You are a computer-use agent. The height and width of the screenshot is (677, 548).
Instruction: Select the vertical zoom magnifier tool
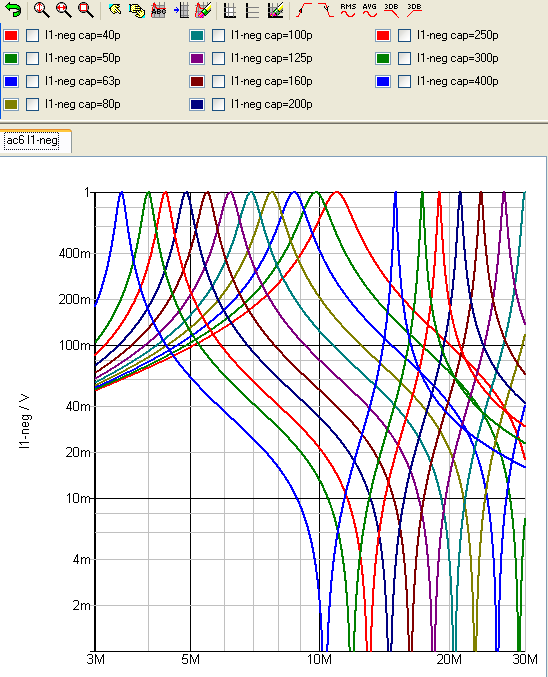[x=41, y=9]
